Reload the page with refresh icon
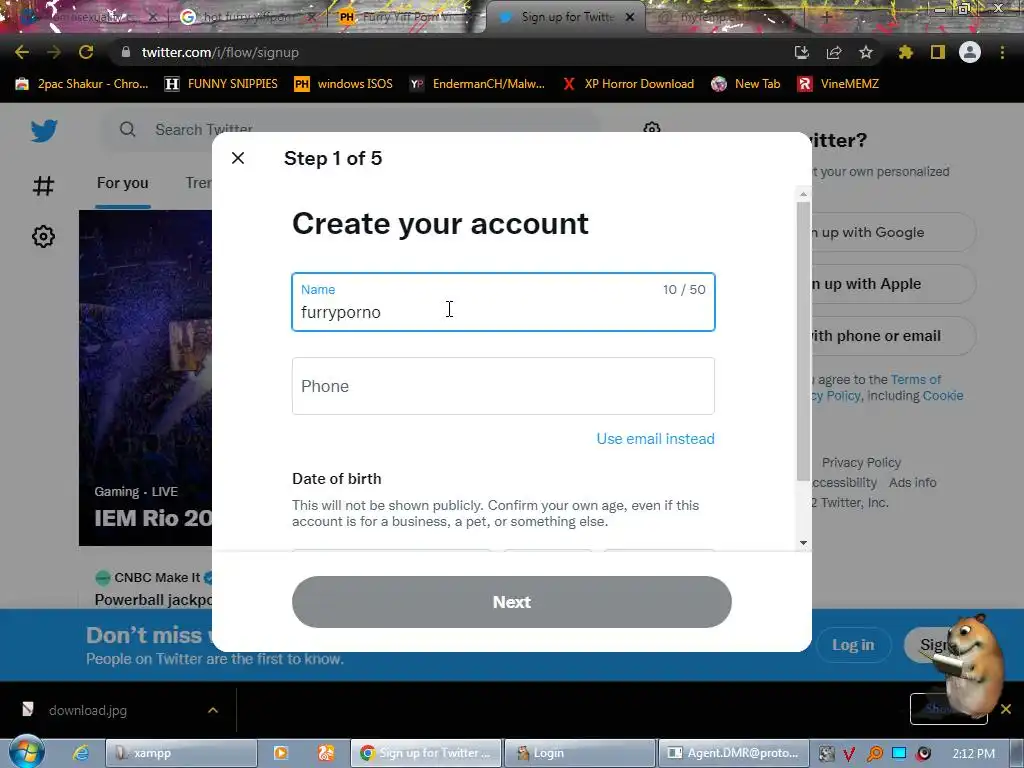The width and height of the screenshot is (1024, 768). click(86, 52)
